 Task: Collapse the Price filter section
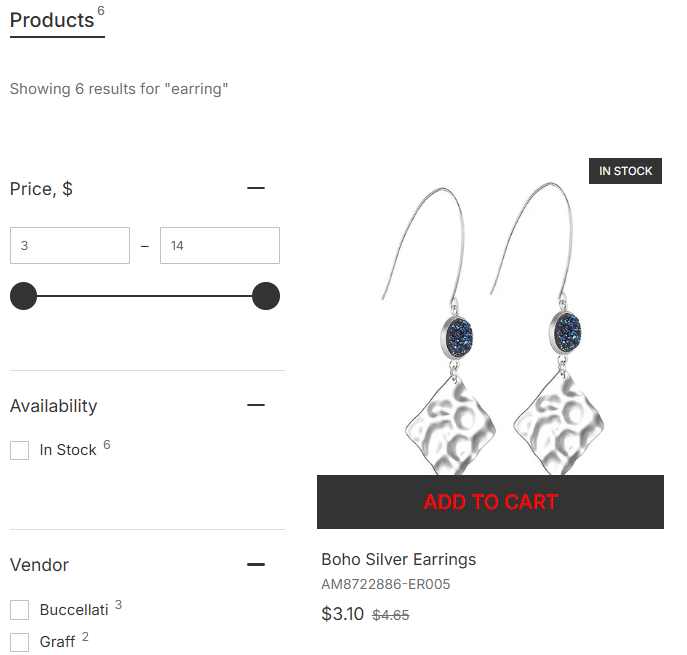point(256,188)
